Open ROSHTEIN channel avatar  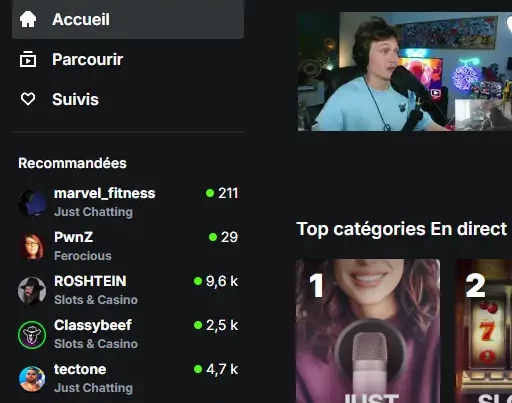[32, 291]
